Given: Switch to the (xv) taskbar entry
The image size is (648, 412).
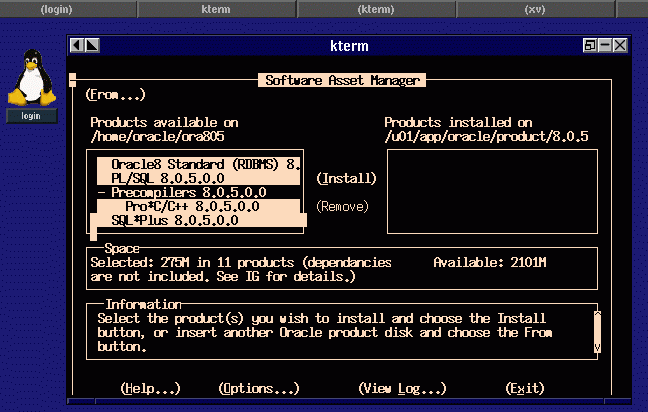Looking at the screenshot, I should tap(535, 9).
